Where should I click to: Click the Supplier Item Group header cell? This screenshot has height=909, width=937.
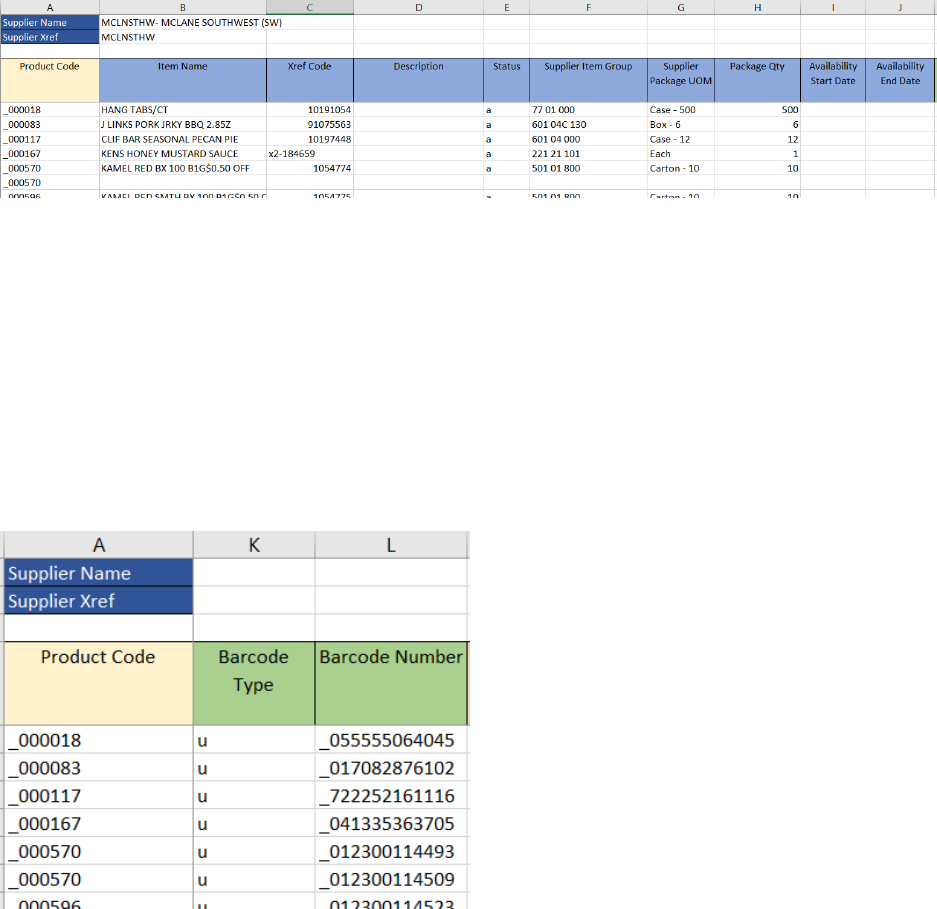pos(588,80)
